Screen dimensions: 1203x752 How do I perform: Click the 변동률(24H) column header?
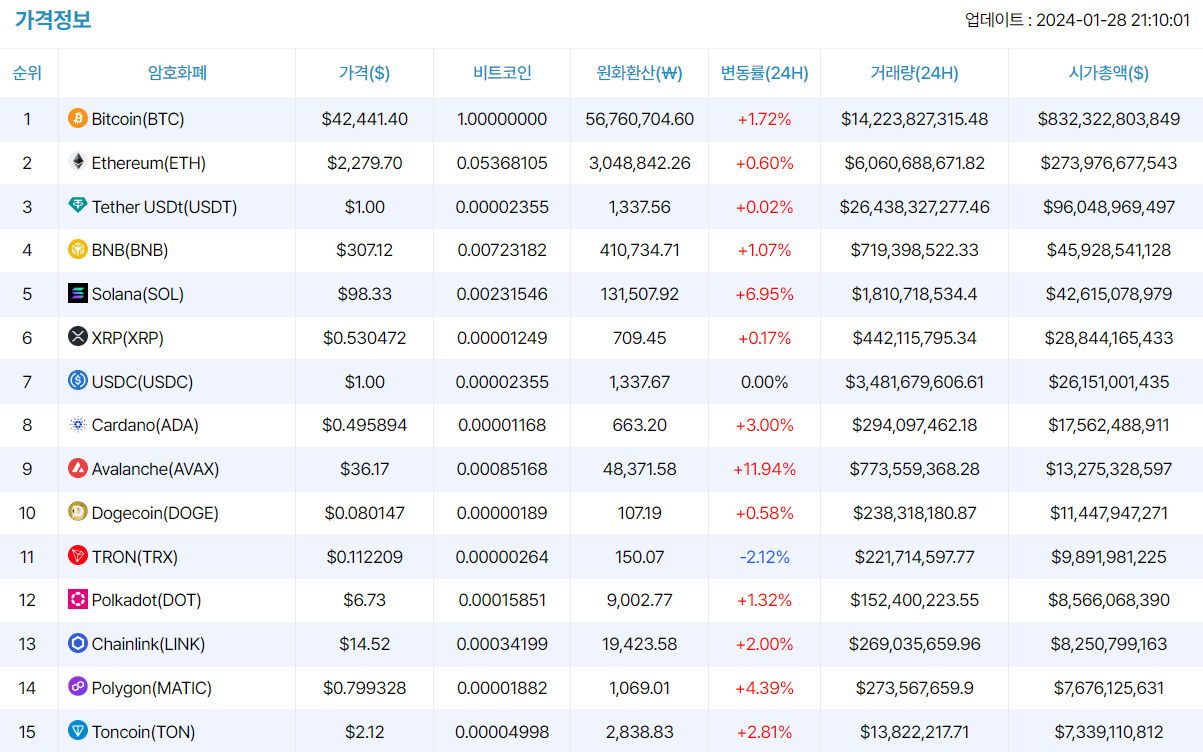[765, 73]
